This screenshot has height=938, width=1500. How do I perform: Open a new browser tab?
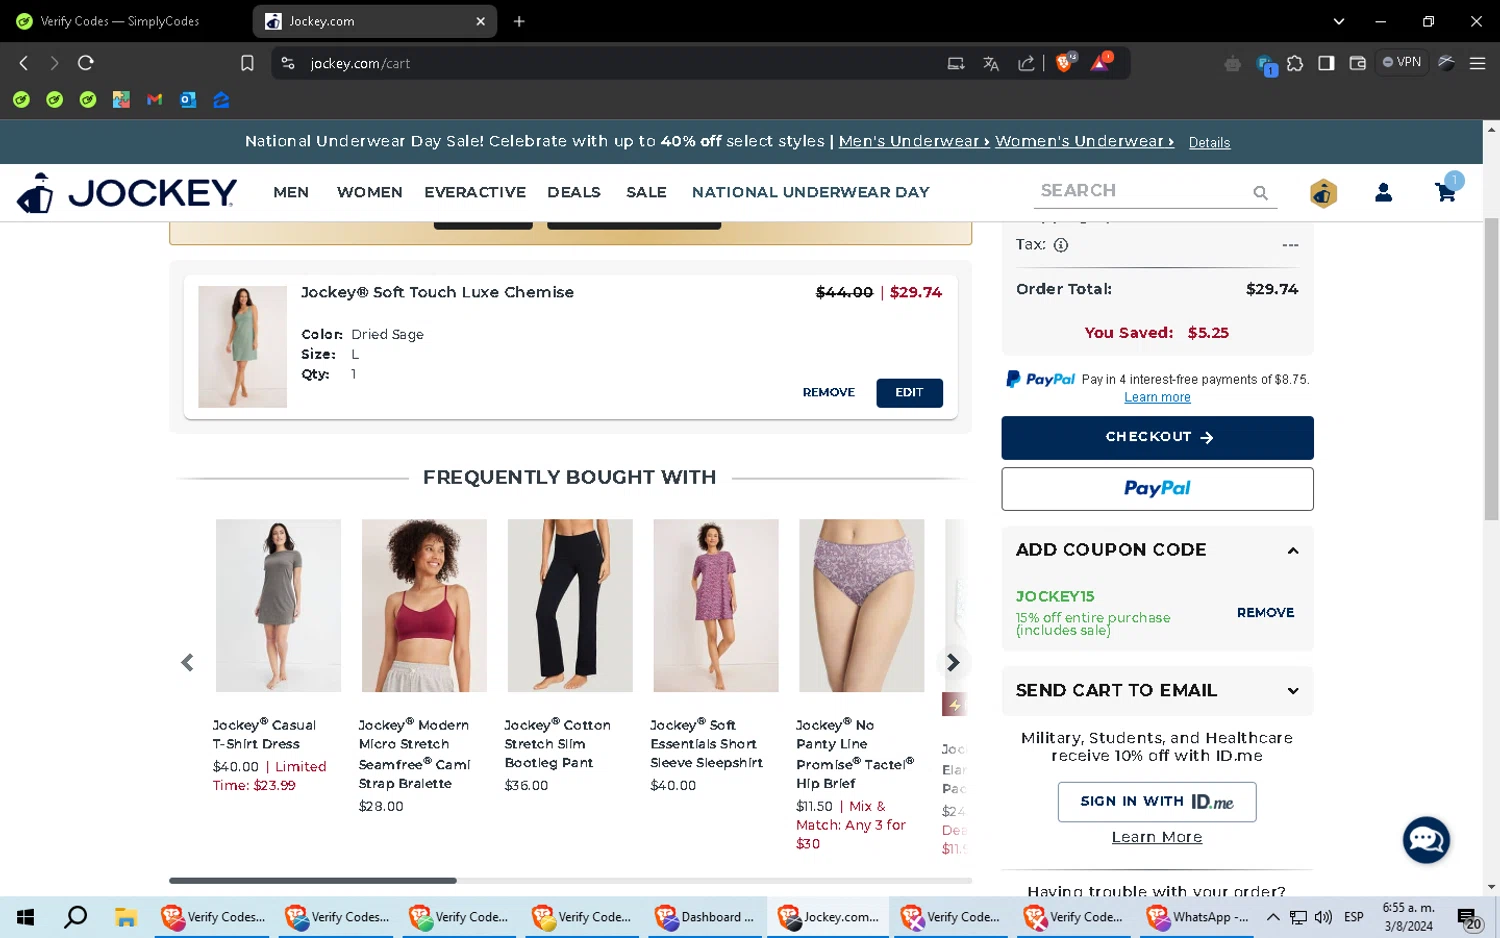[519, 21]
